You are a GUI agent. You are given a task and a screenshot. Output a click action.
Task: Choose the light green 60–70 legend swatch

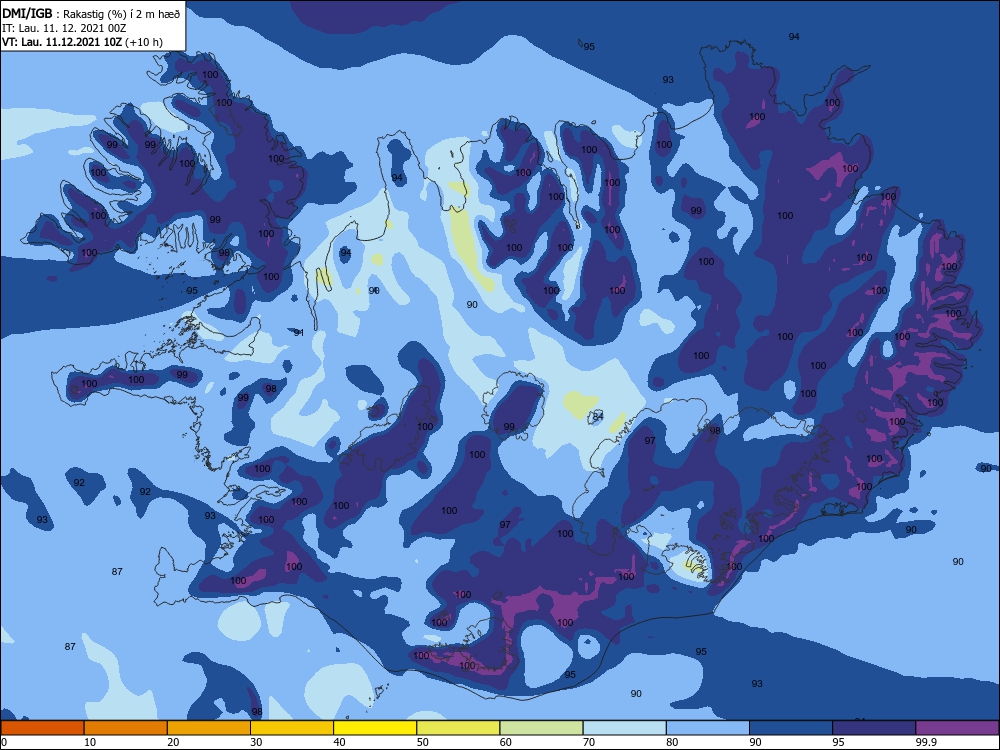(541, 728)
